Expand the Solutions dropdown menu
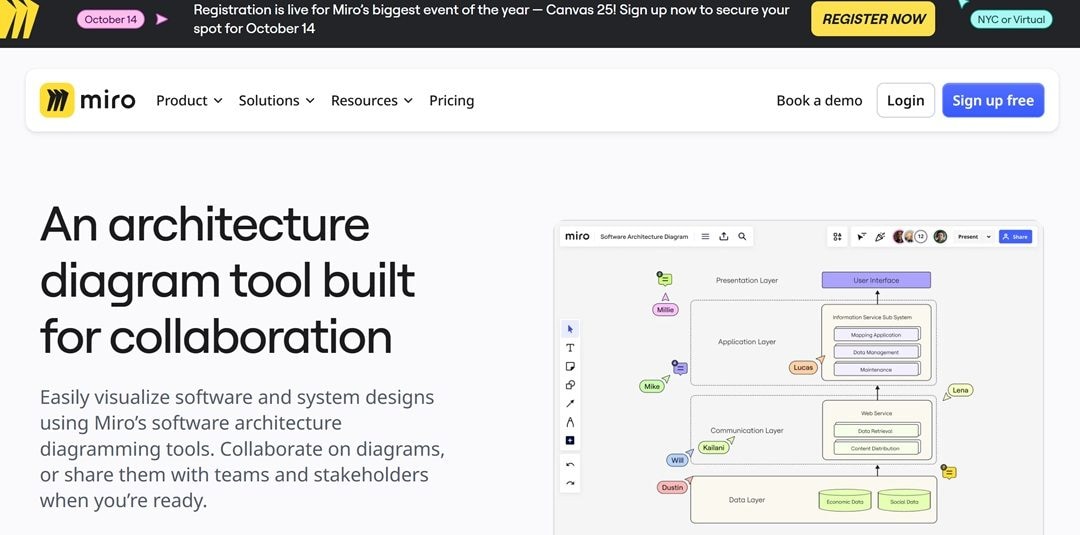 pos(276,101)
